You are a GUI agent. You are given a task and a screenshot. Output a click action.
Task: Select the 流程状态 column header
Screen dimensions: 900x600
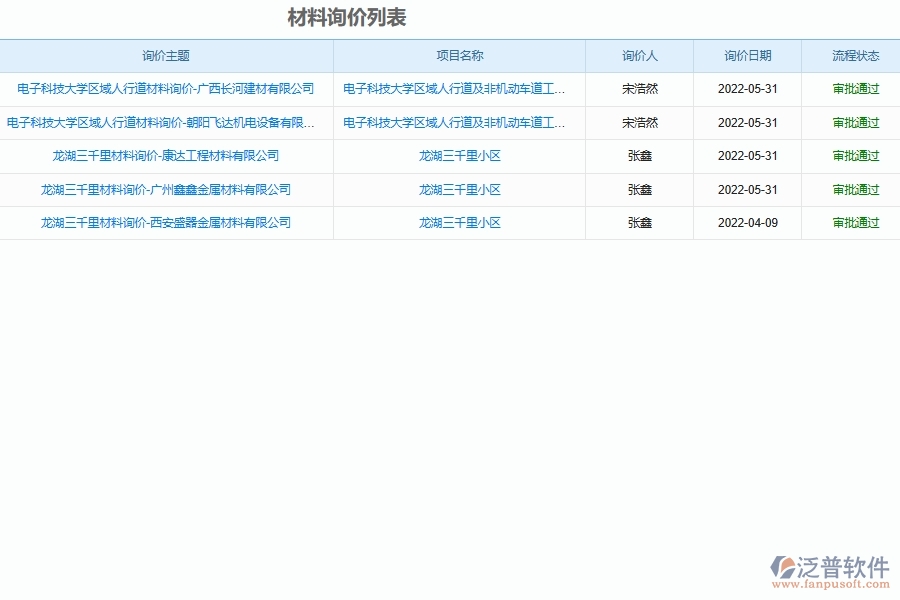(x=851, y=56)
